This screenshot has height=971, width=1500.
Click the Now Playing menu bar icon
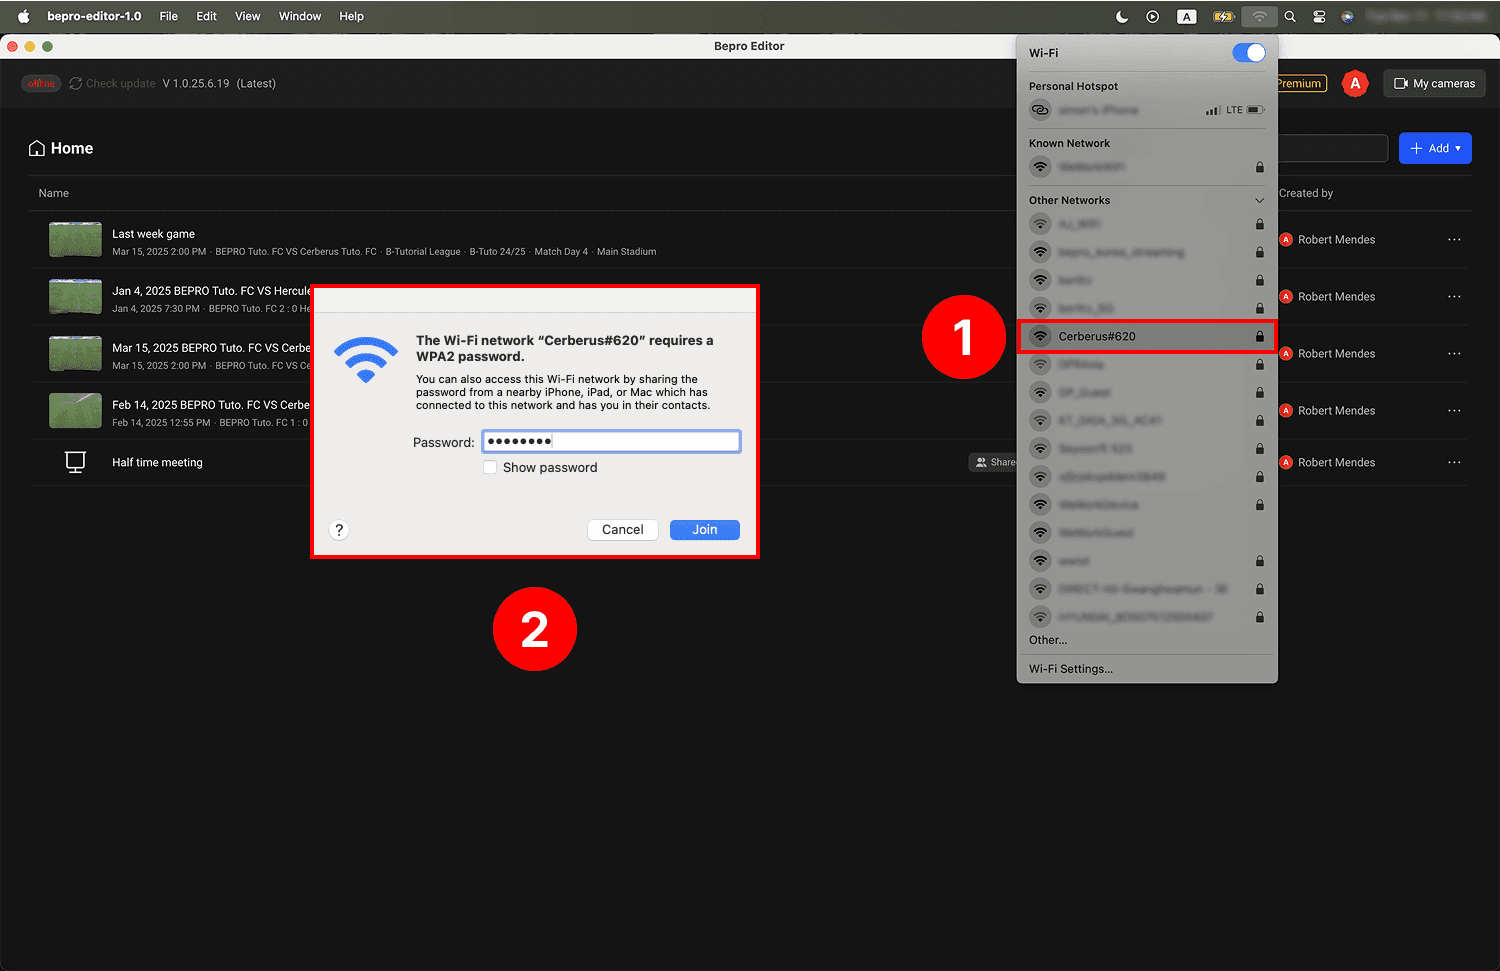1153,16
